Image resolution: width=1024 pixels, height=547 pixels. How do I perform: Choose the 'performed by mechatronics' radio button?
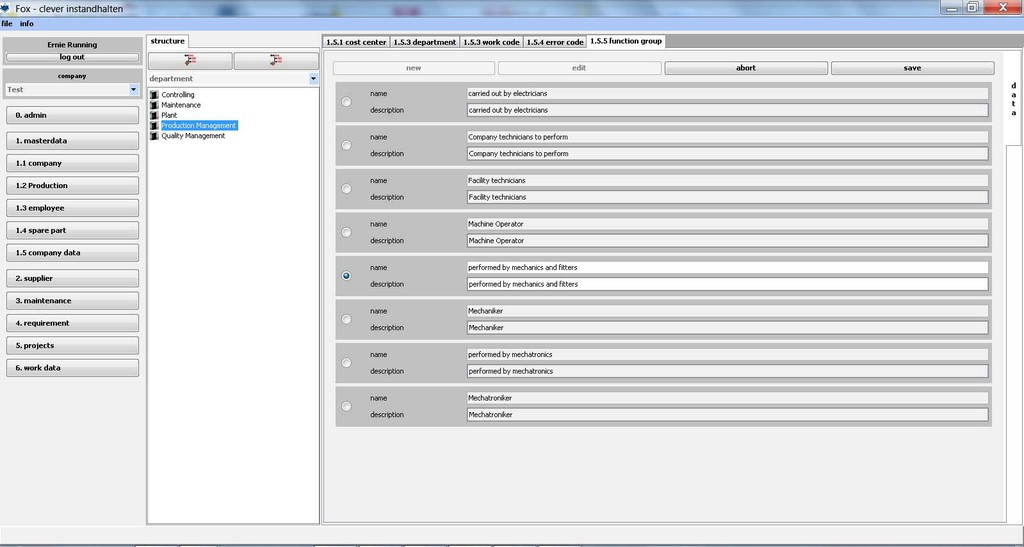(346, 363)
